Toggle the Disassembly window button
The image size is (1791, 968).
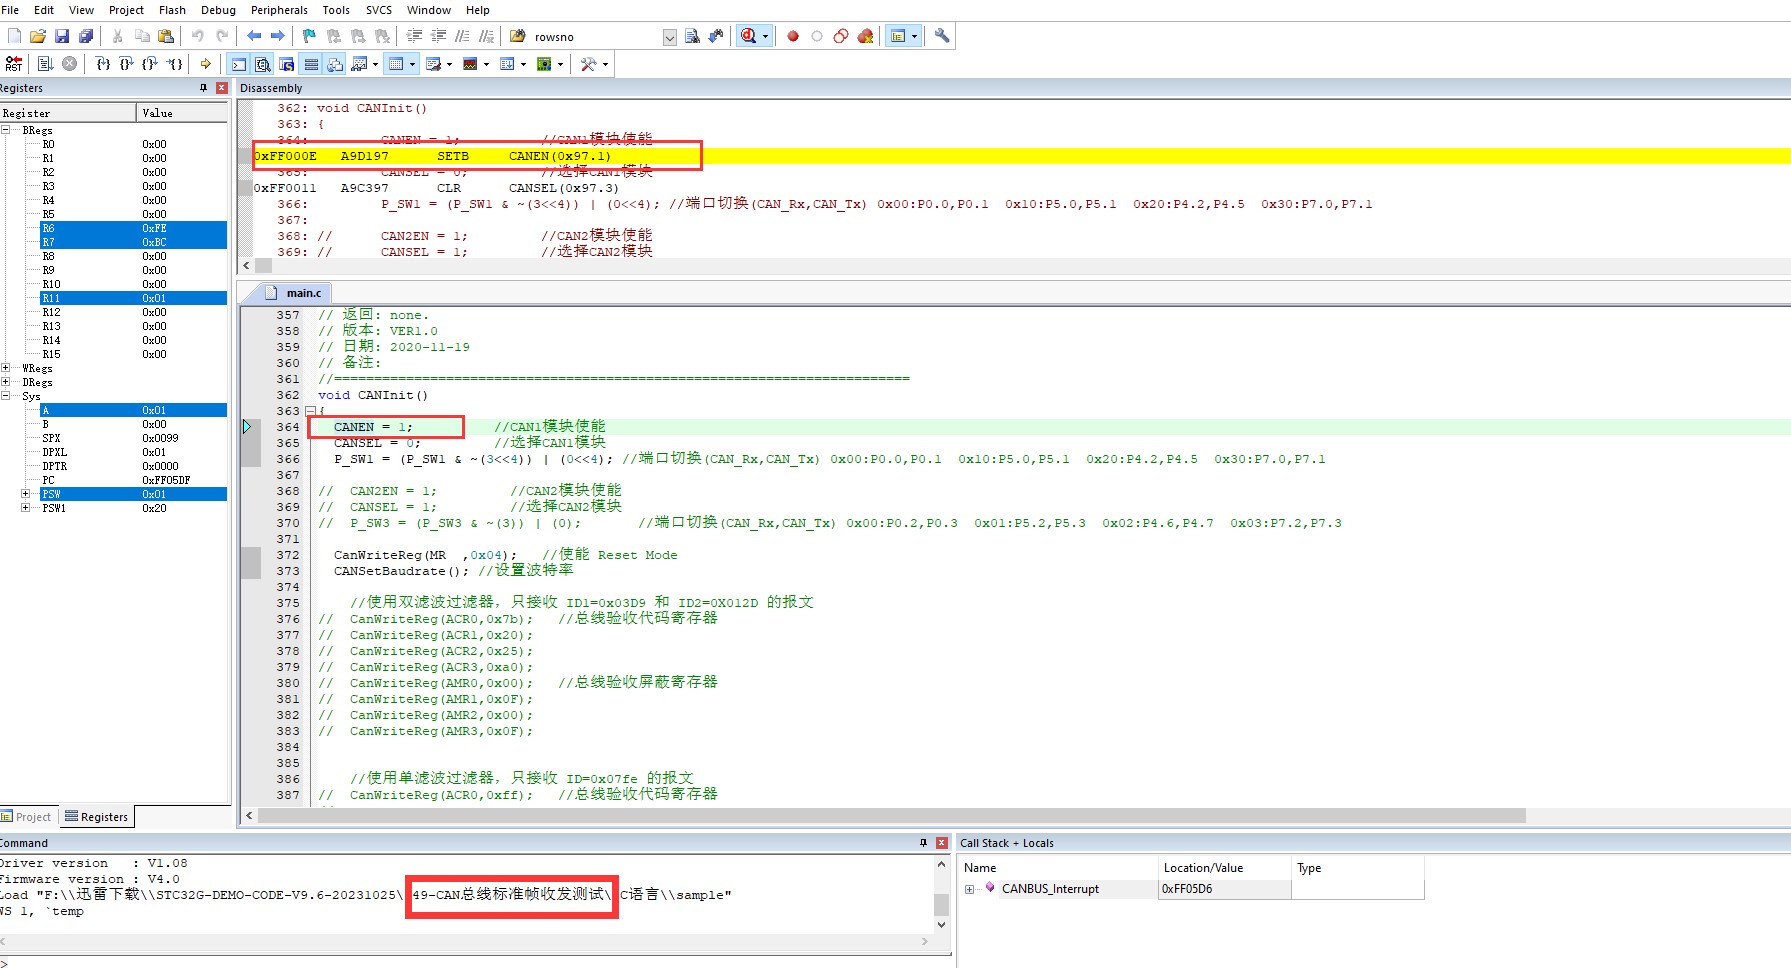[263, 64]
